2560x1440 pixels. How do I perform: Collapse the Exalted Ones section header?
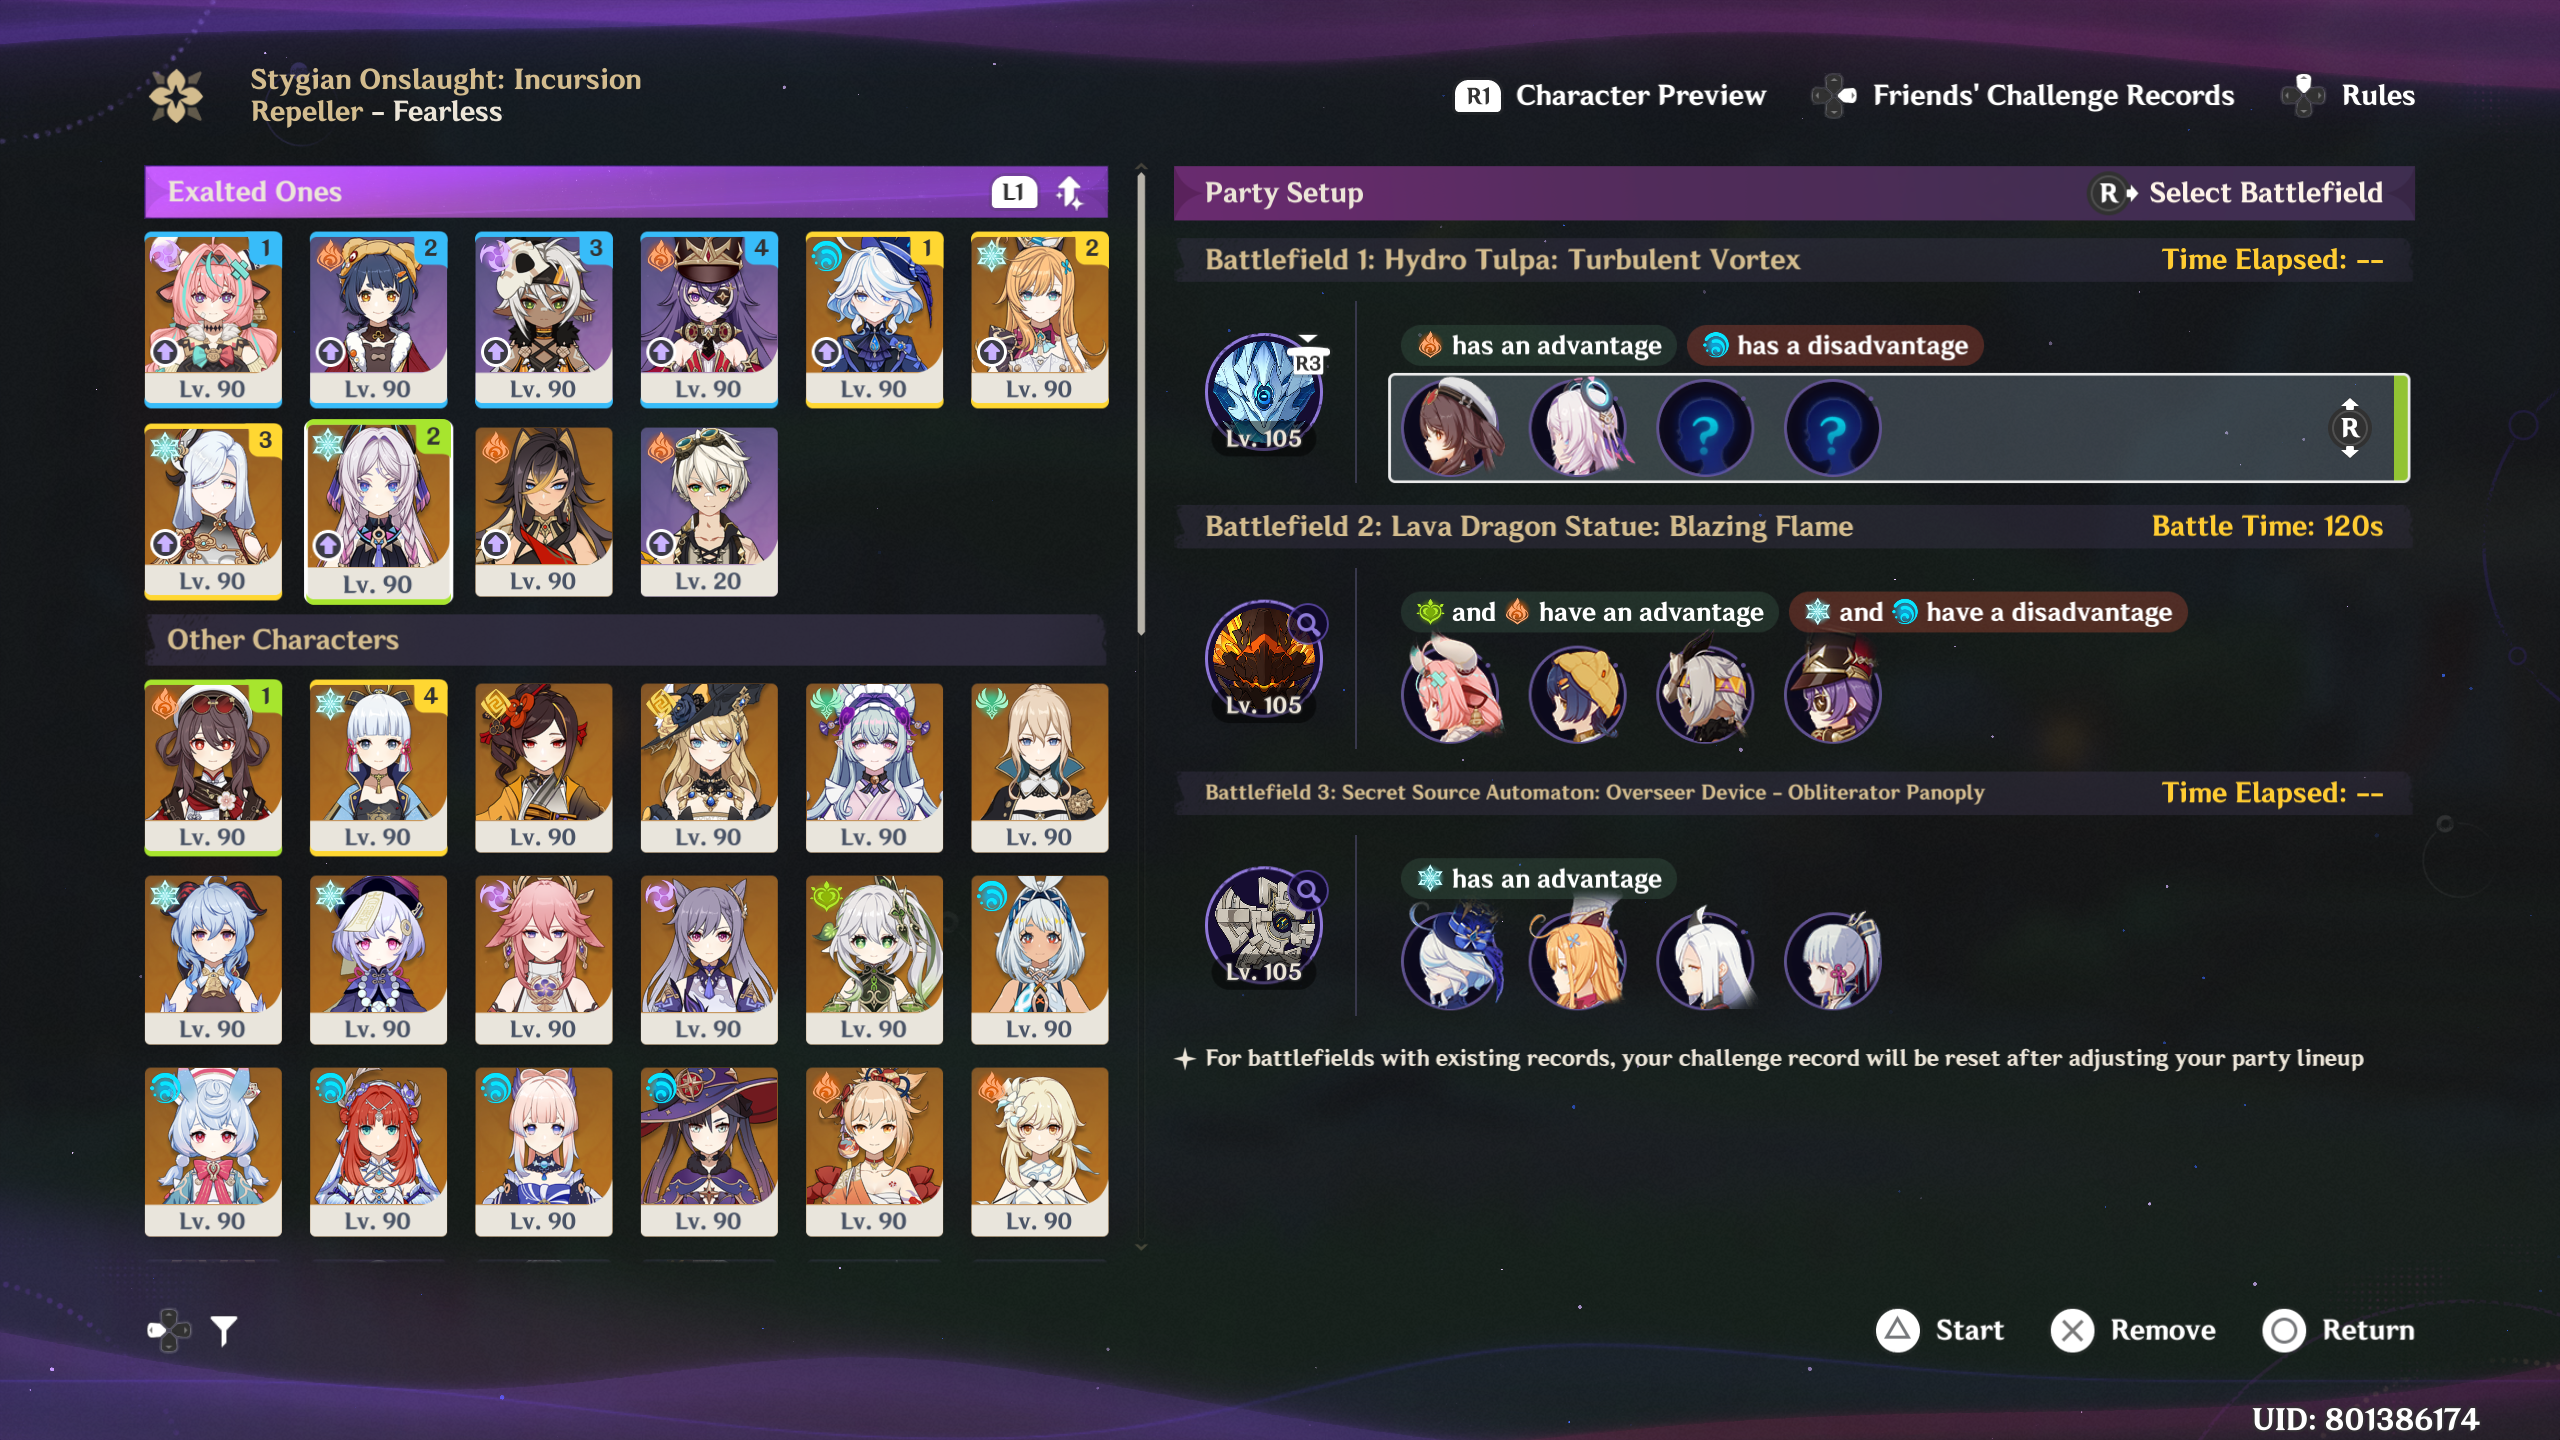click(626, 192)
